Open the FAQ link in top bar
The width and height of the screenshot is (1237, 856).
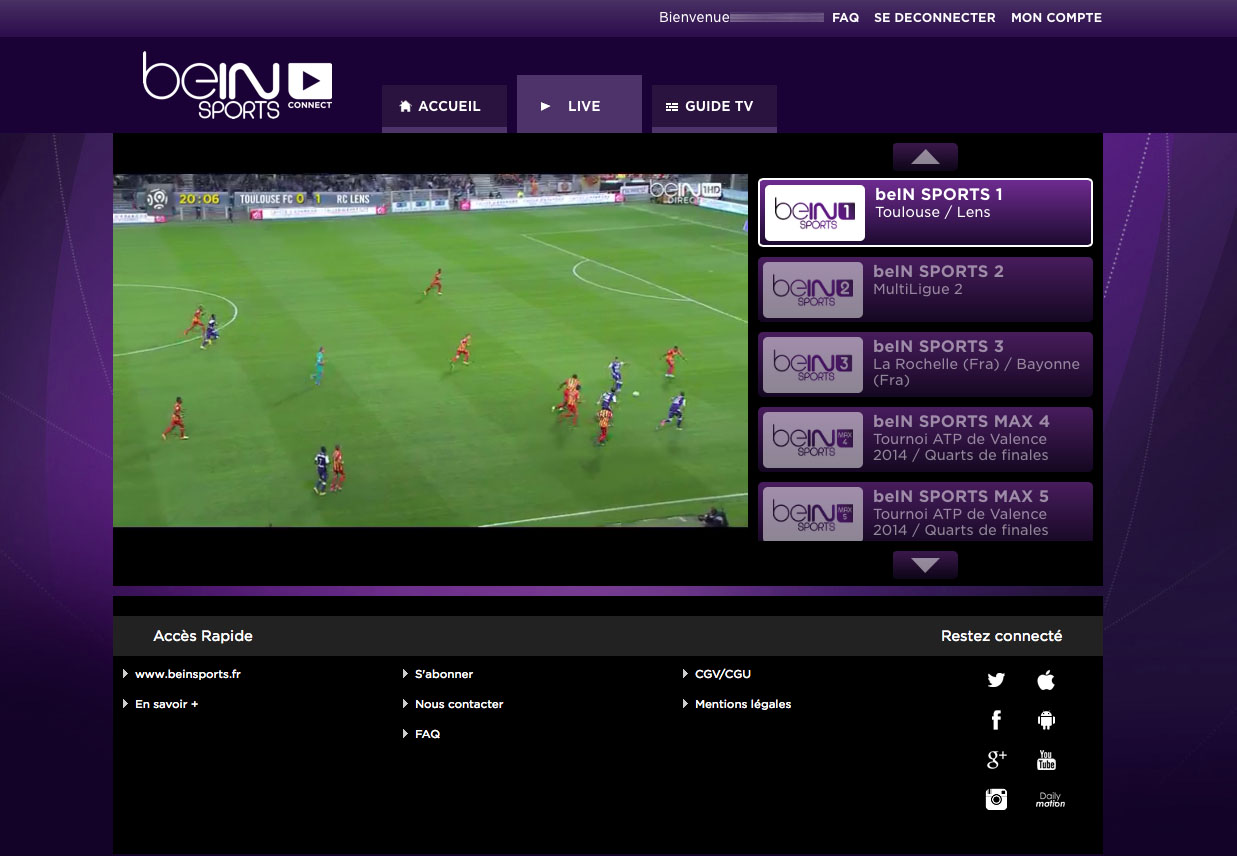[x=845, y=17]
